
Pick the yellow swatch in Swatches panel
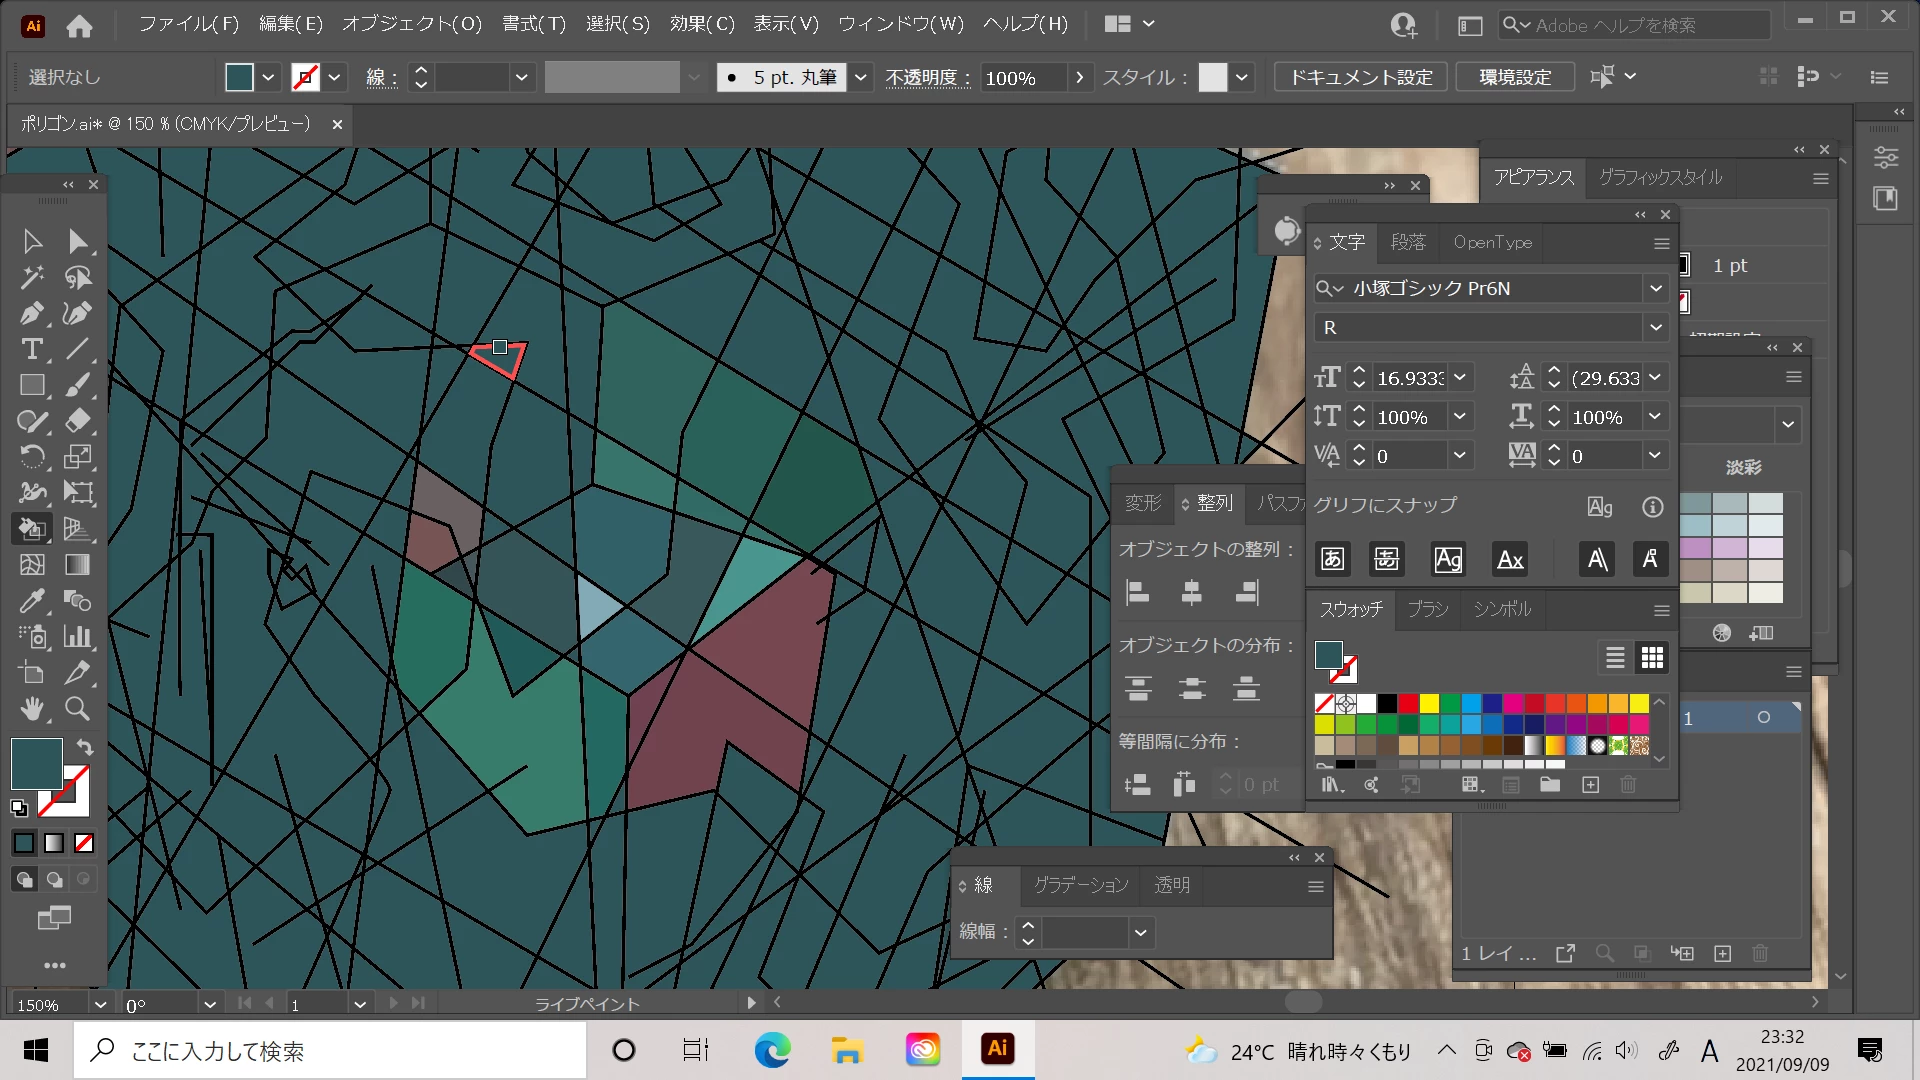(x=1429, y=703)
